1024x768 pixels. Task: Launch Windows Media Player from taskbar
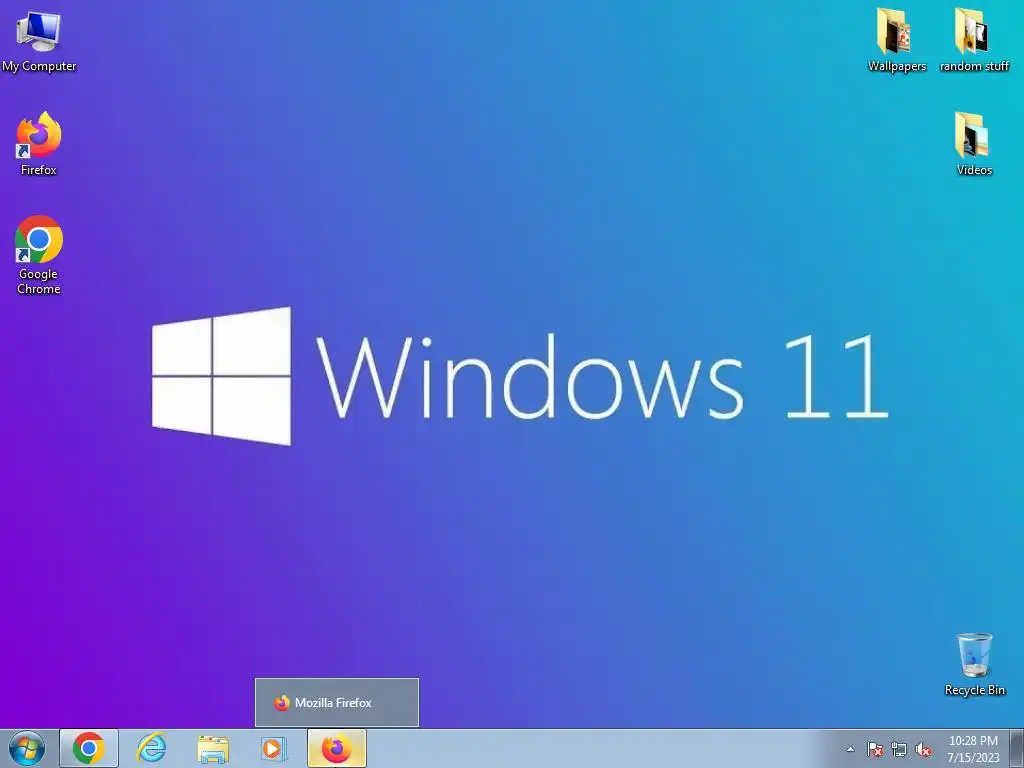(x=274, y=748)
